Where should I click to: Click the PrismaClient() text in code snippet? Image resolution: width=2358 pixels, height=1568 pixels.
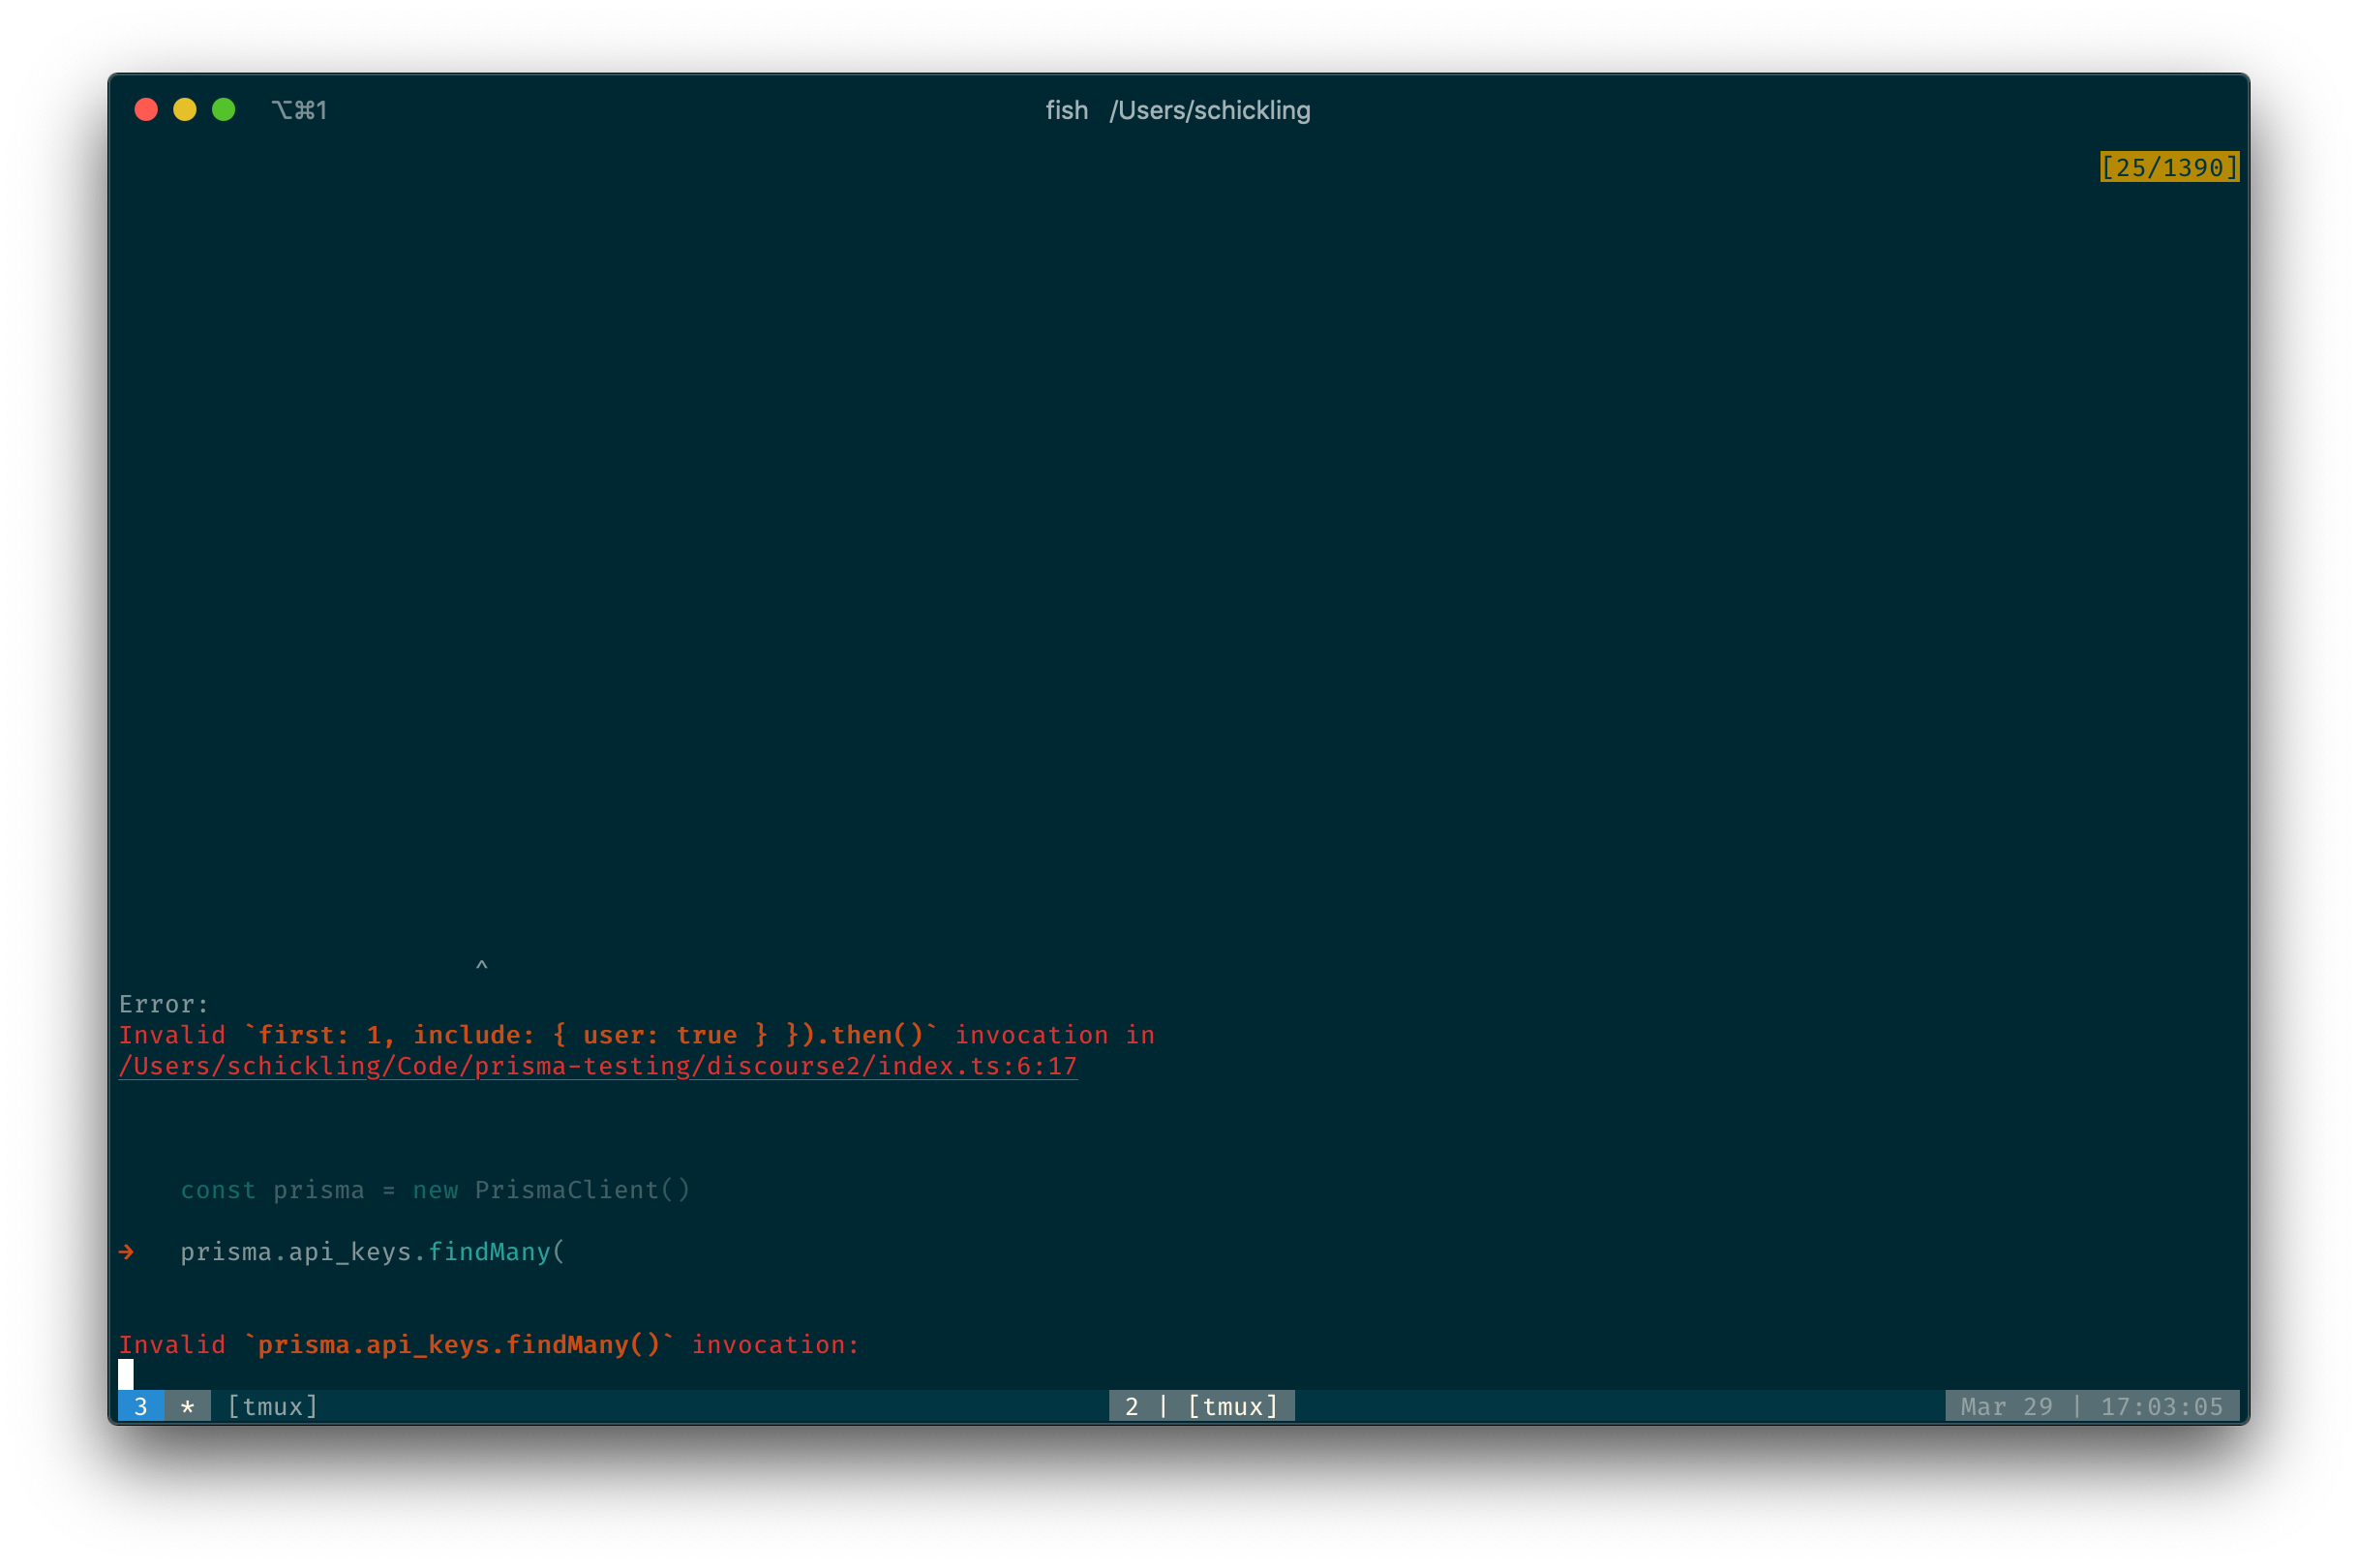[582, 1190]
